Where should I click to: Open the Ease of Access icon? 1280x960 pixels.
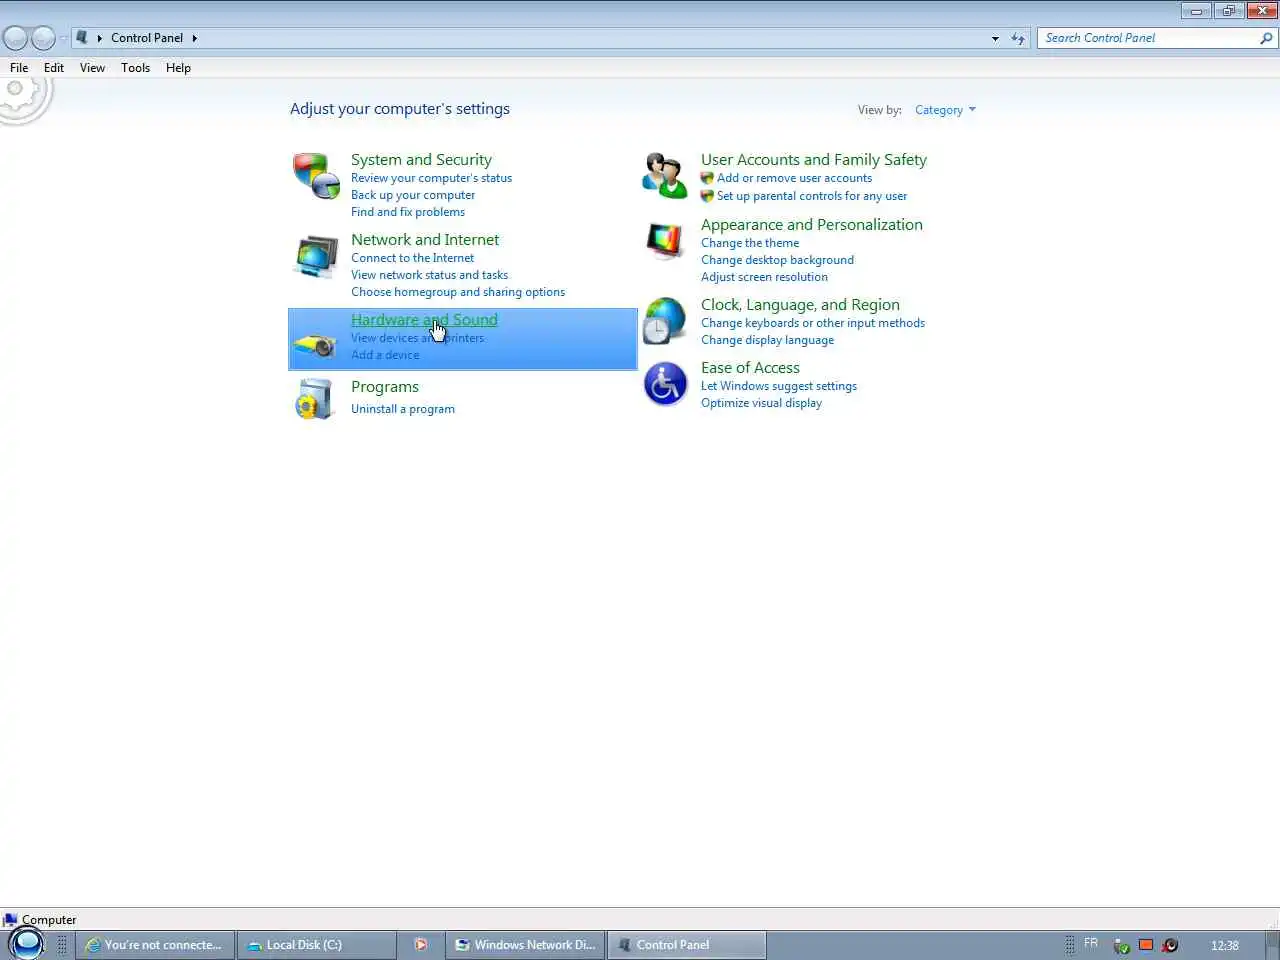pyautogui.click(x=665, y=384)
